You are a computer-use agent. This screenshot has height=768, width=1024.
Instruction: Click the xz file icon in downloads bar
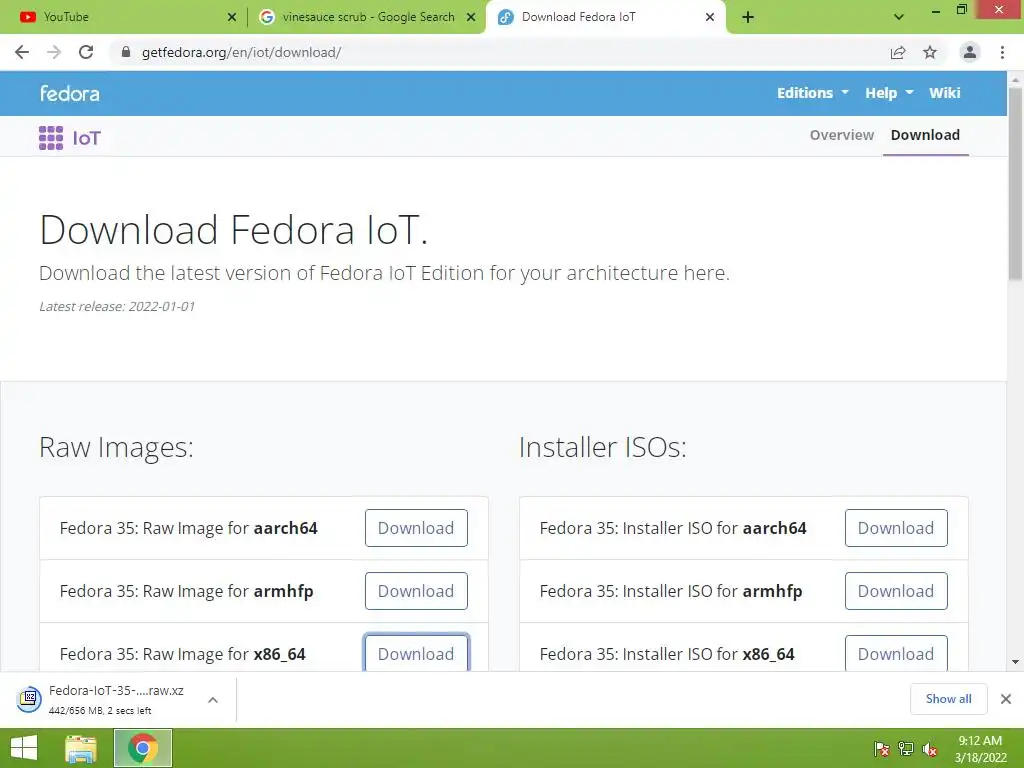pyautogui.click(x=29, y=699)
